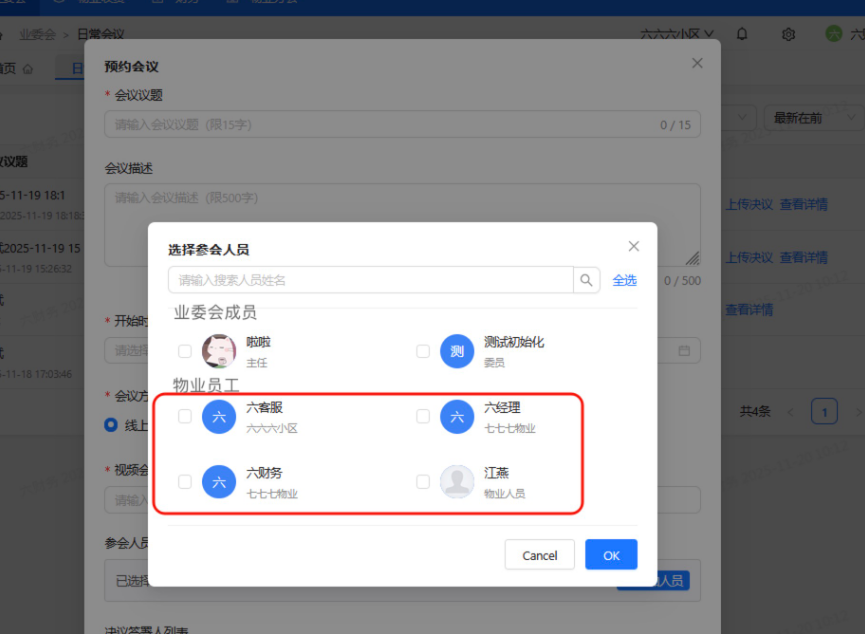Click 江燕 default gray avatar
This screenshot has height=634, width=865.
[x=457, y=482]
